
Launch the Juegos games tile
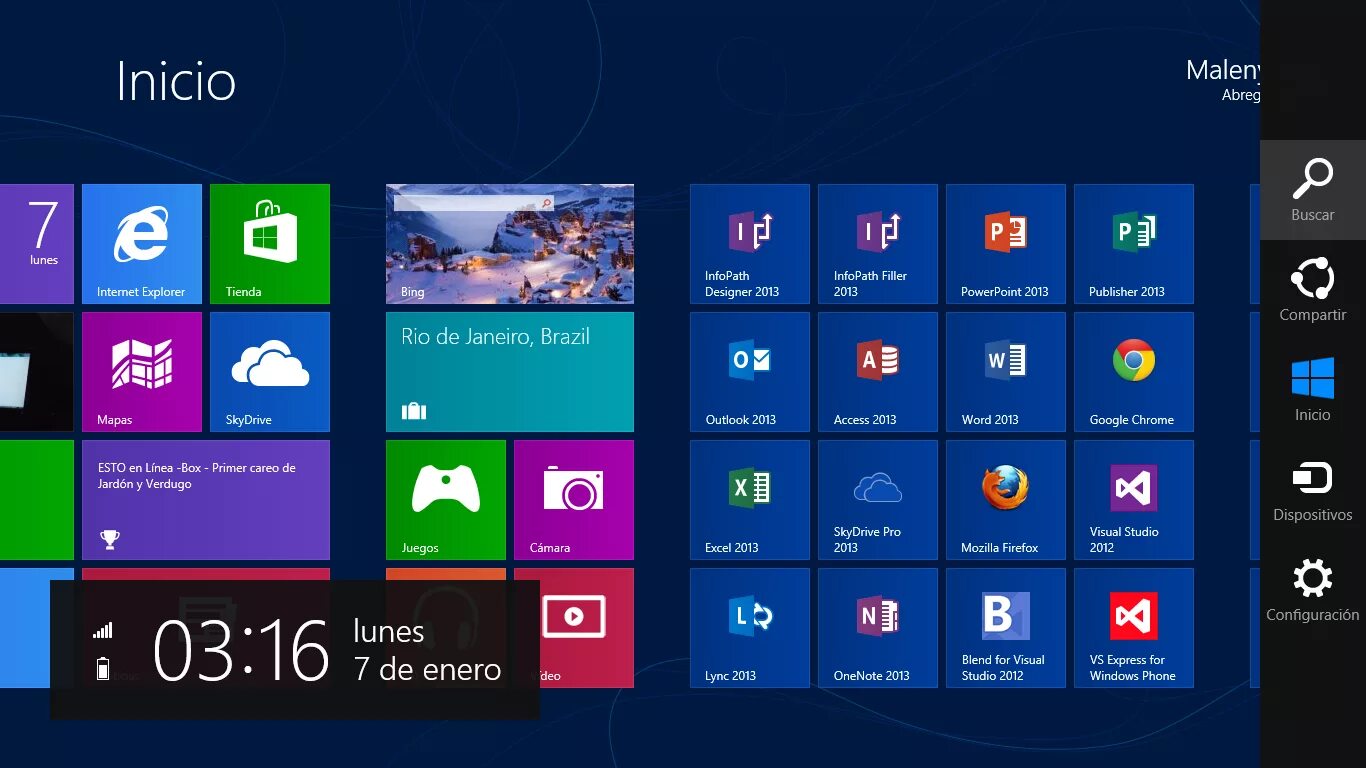coord(446,500)
